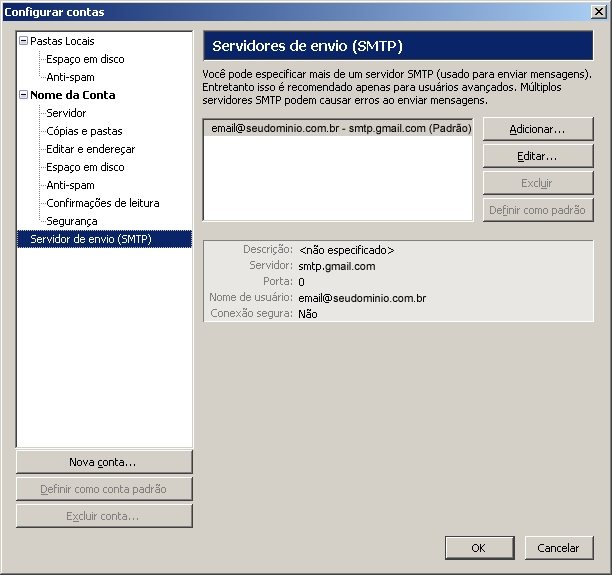Close the Configurar contas window
Screen dimensions: 612x575
[x=598, y=12]
